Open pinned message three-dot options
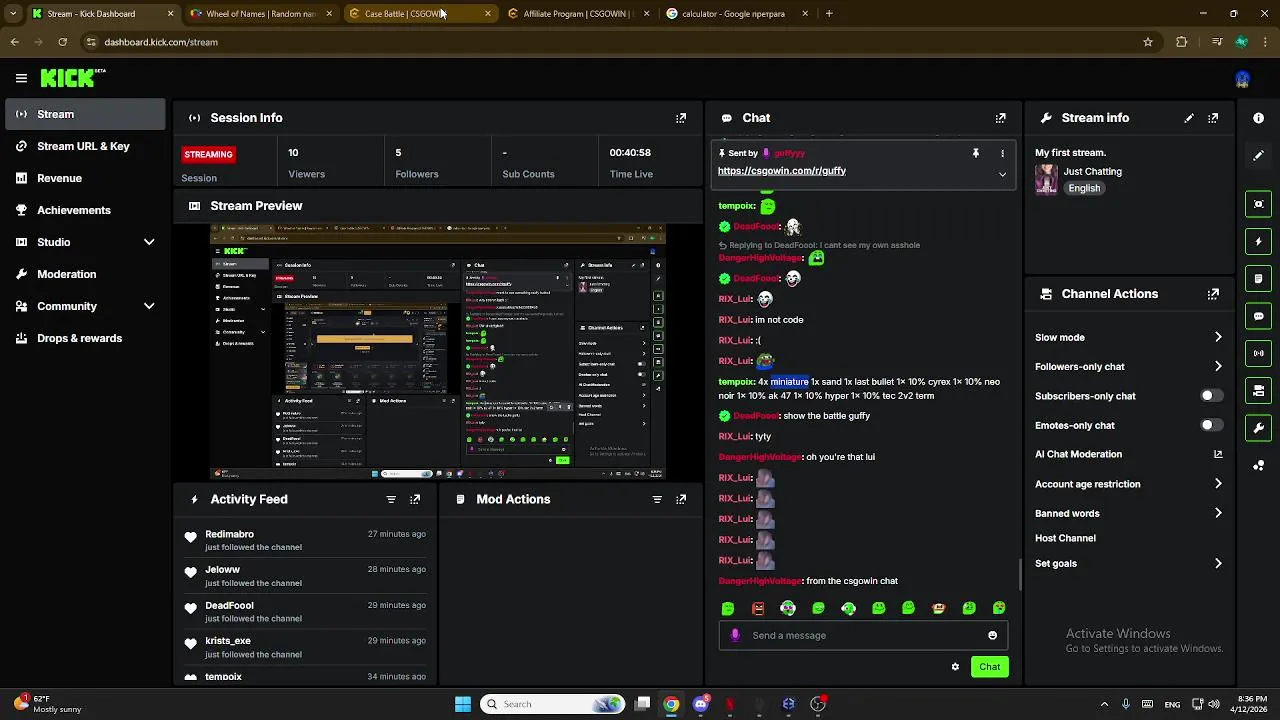Viewport: 1280px width, 720px height. (1002, 153)
